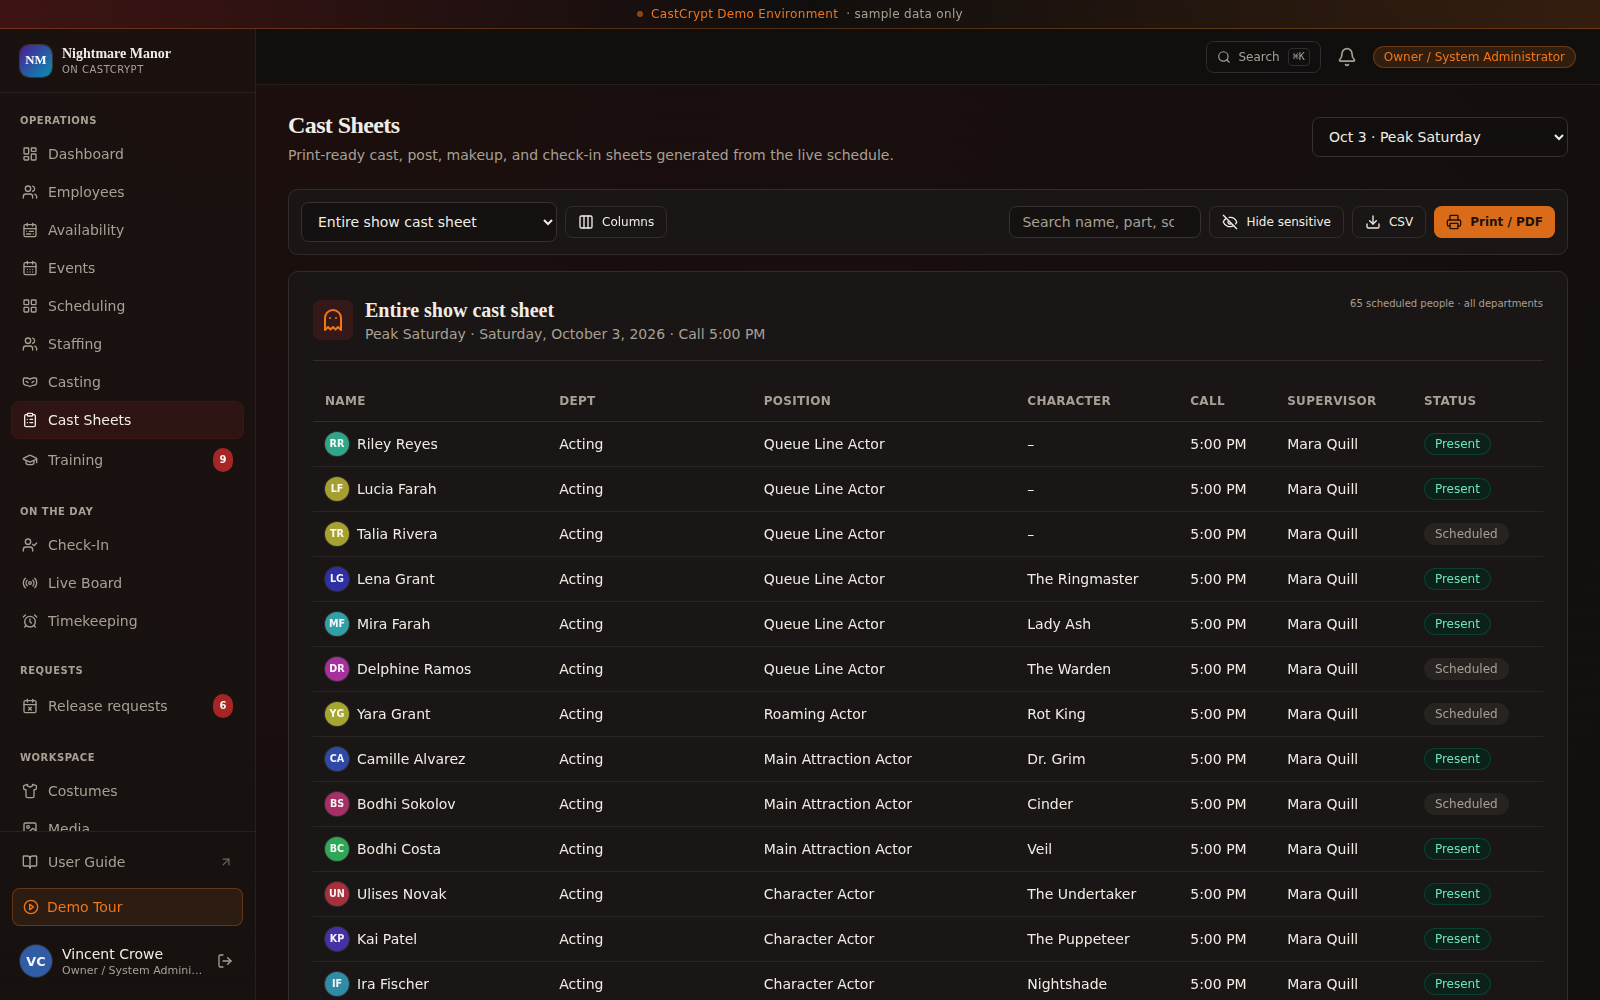Image resolution: width=1600 pixels, height=1000 pixels.
Task: Click Lena Grant's LG avatar
Action: tap(337, 579)
